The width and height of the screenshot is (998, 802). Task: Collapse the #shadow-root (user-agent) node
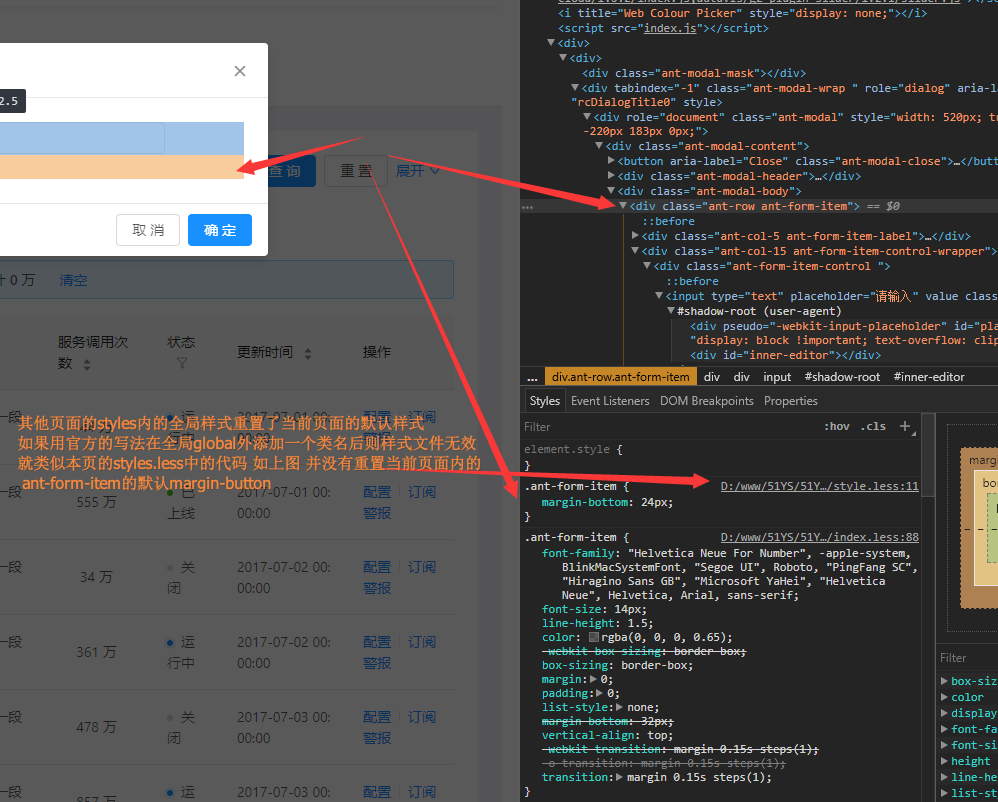(x=671, y=311)
